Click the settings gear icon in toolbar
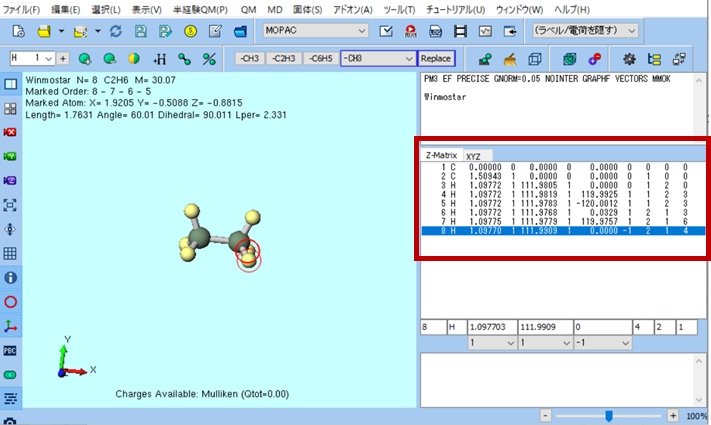 [630, 59]
